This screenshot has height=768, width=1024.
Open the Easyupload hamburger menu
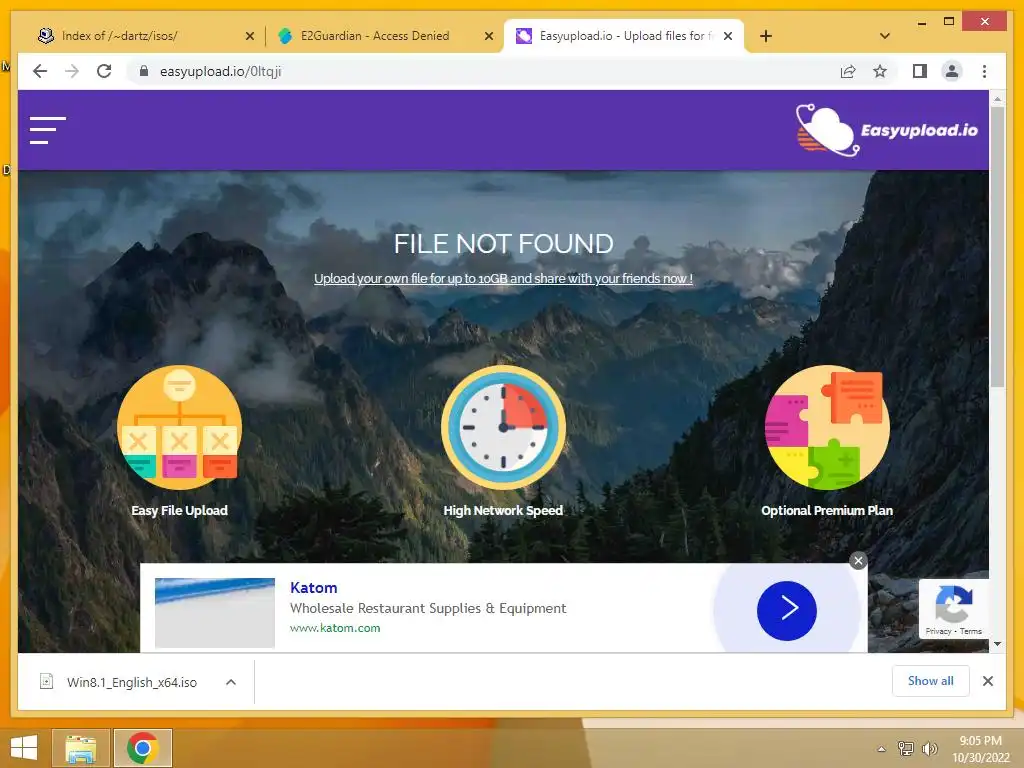tap(48, 130)
